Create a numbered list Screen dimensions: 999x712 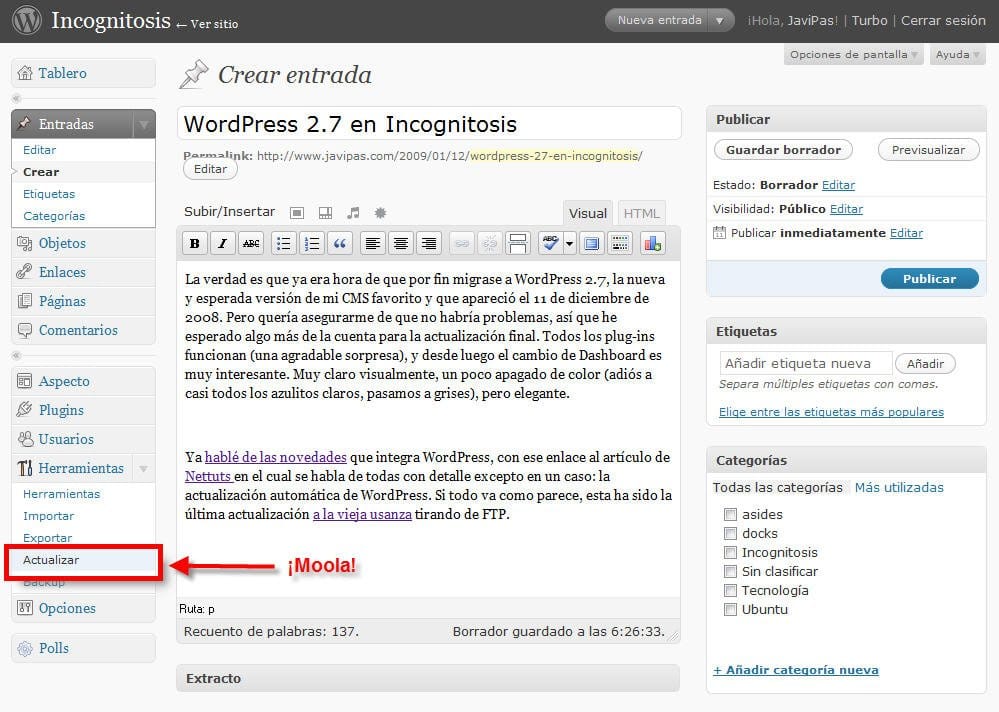(311, 243)
